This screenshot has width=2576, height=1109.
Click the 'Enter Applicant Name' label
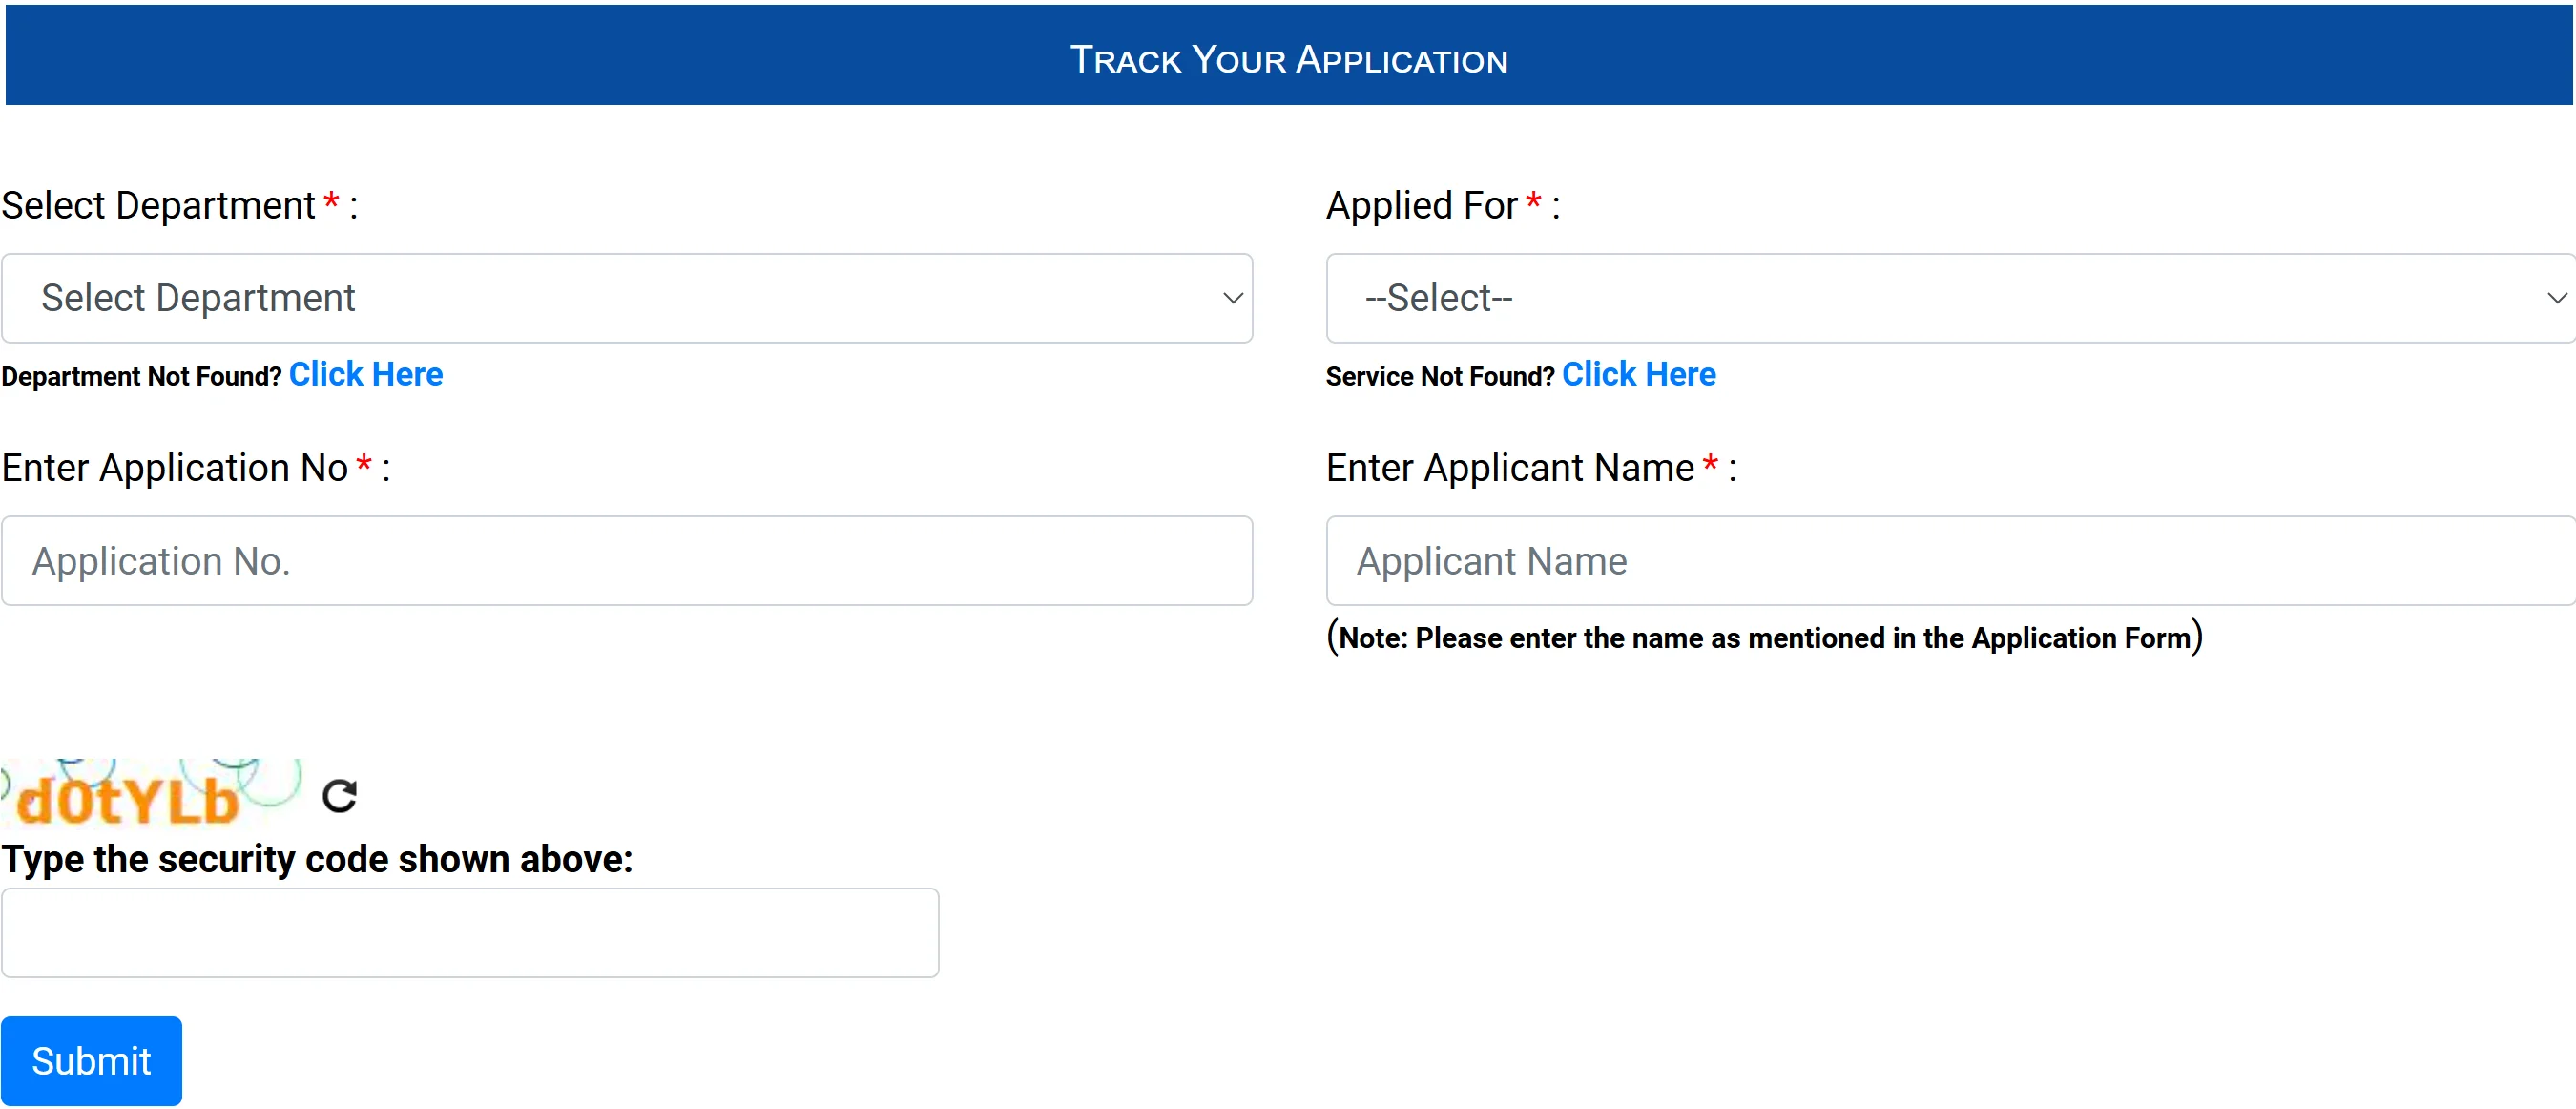(x=1509, y=468)
